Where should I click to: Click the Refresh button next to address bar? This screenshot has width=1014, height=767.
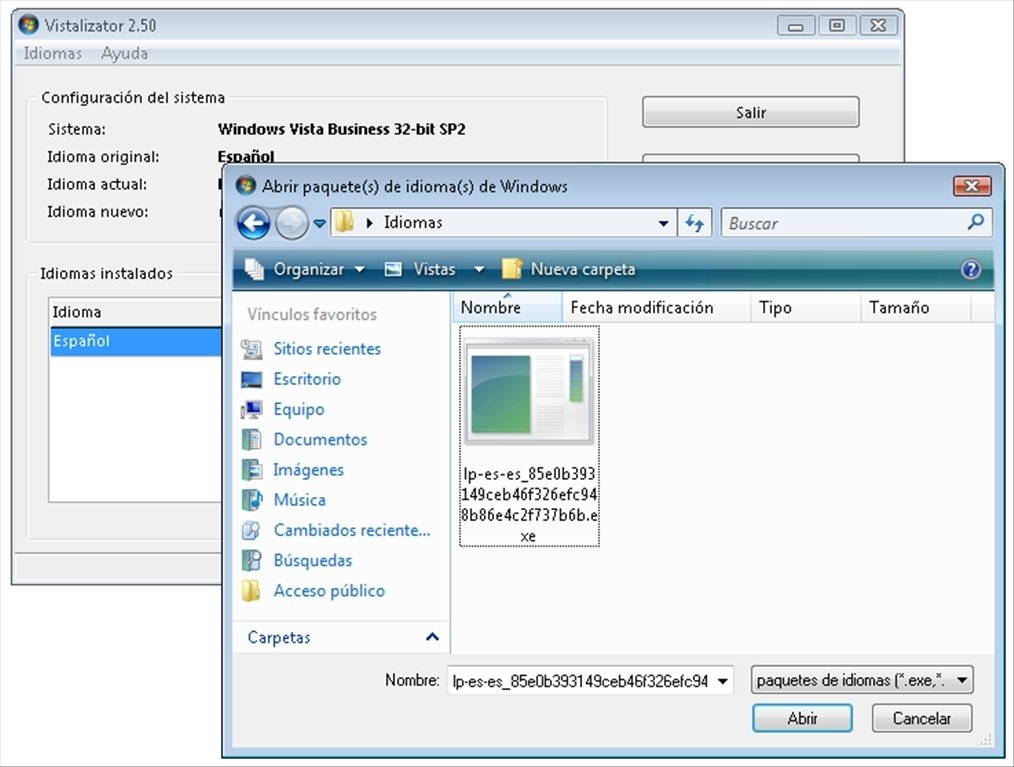[x=695, y=223]
